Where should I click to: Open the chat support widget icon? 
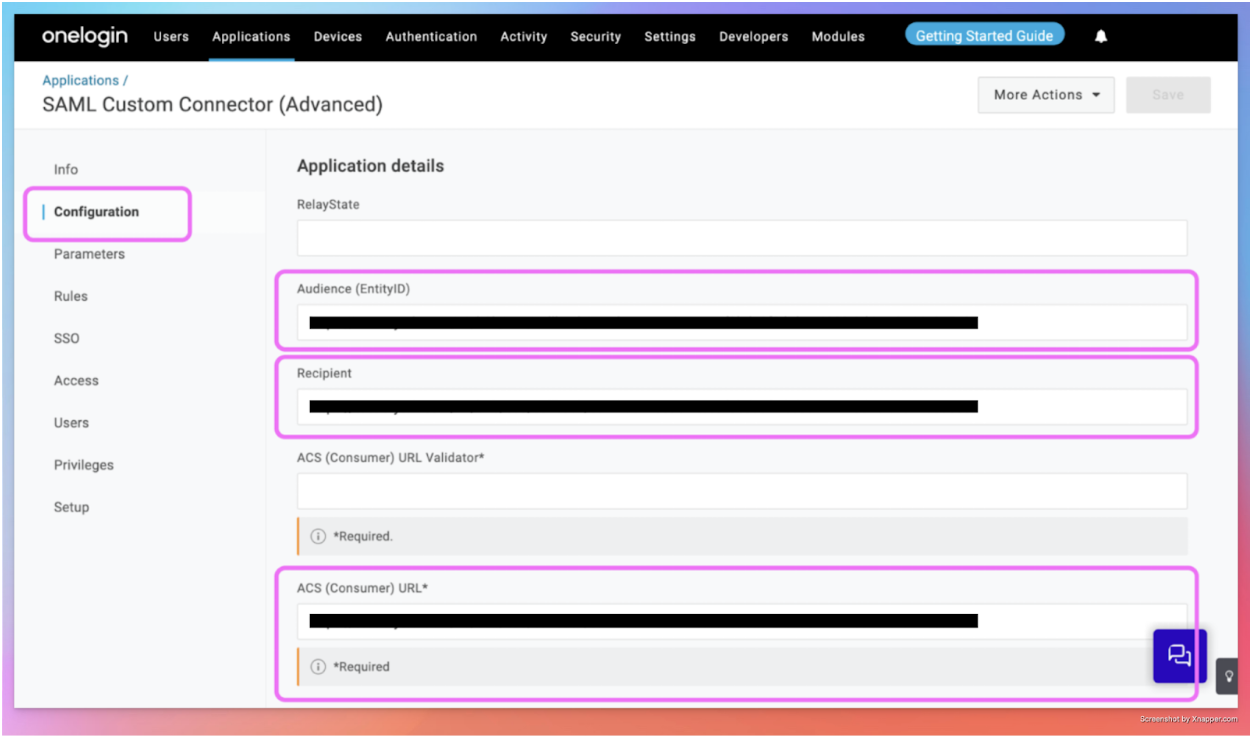click(x=1180, y=656)
